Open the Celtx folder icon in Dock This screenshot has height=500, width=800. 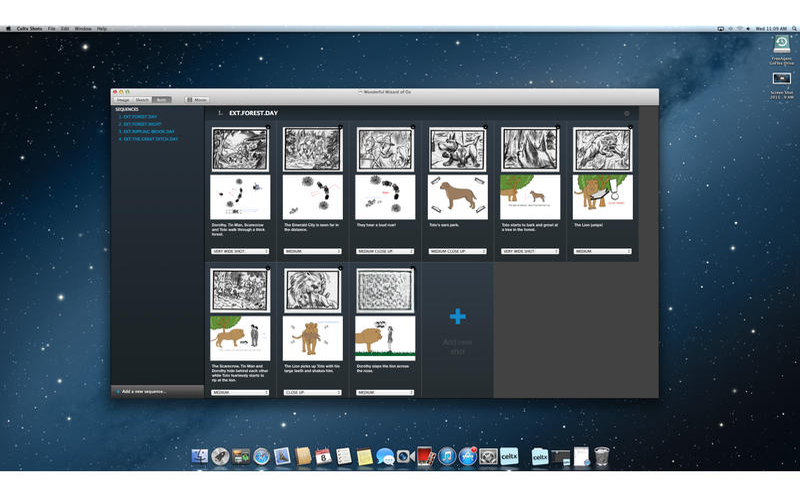point(540,456)
